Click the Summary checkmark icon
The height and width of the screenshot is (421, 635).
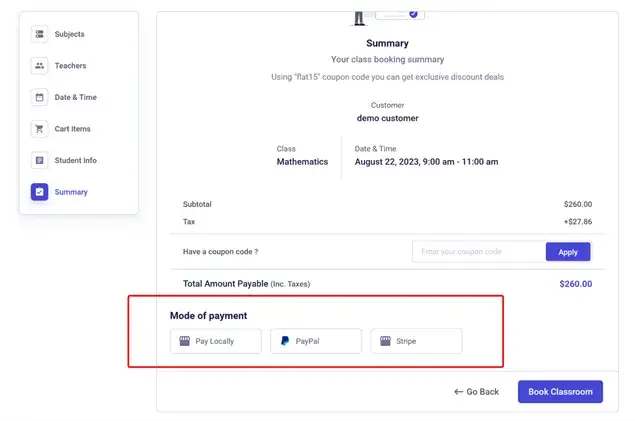pyautogui.click(x=39, y=192)
